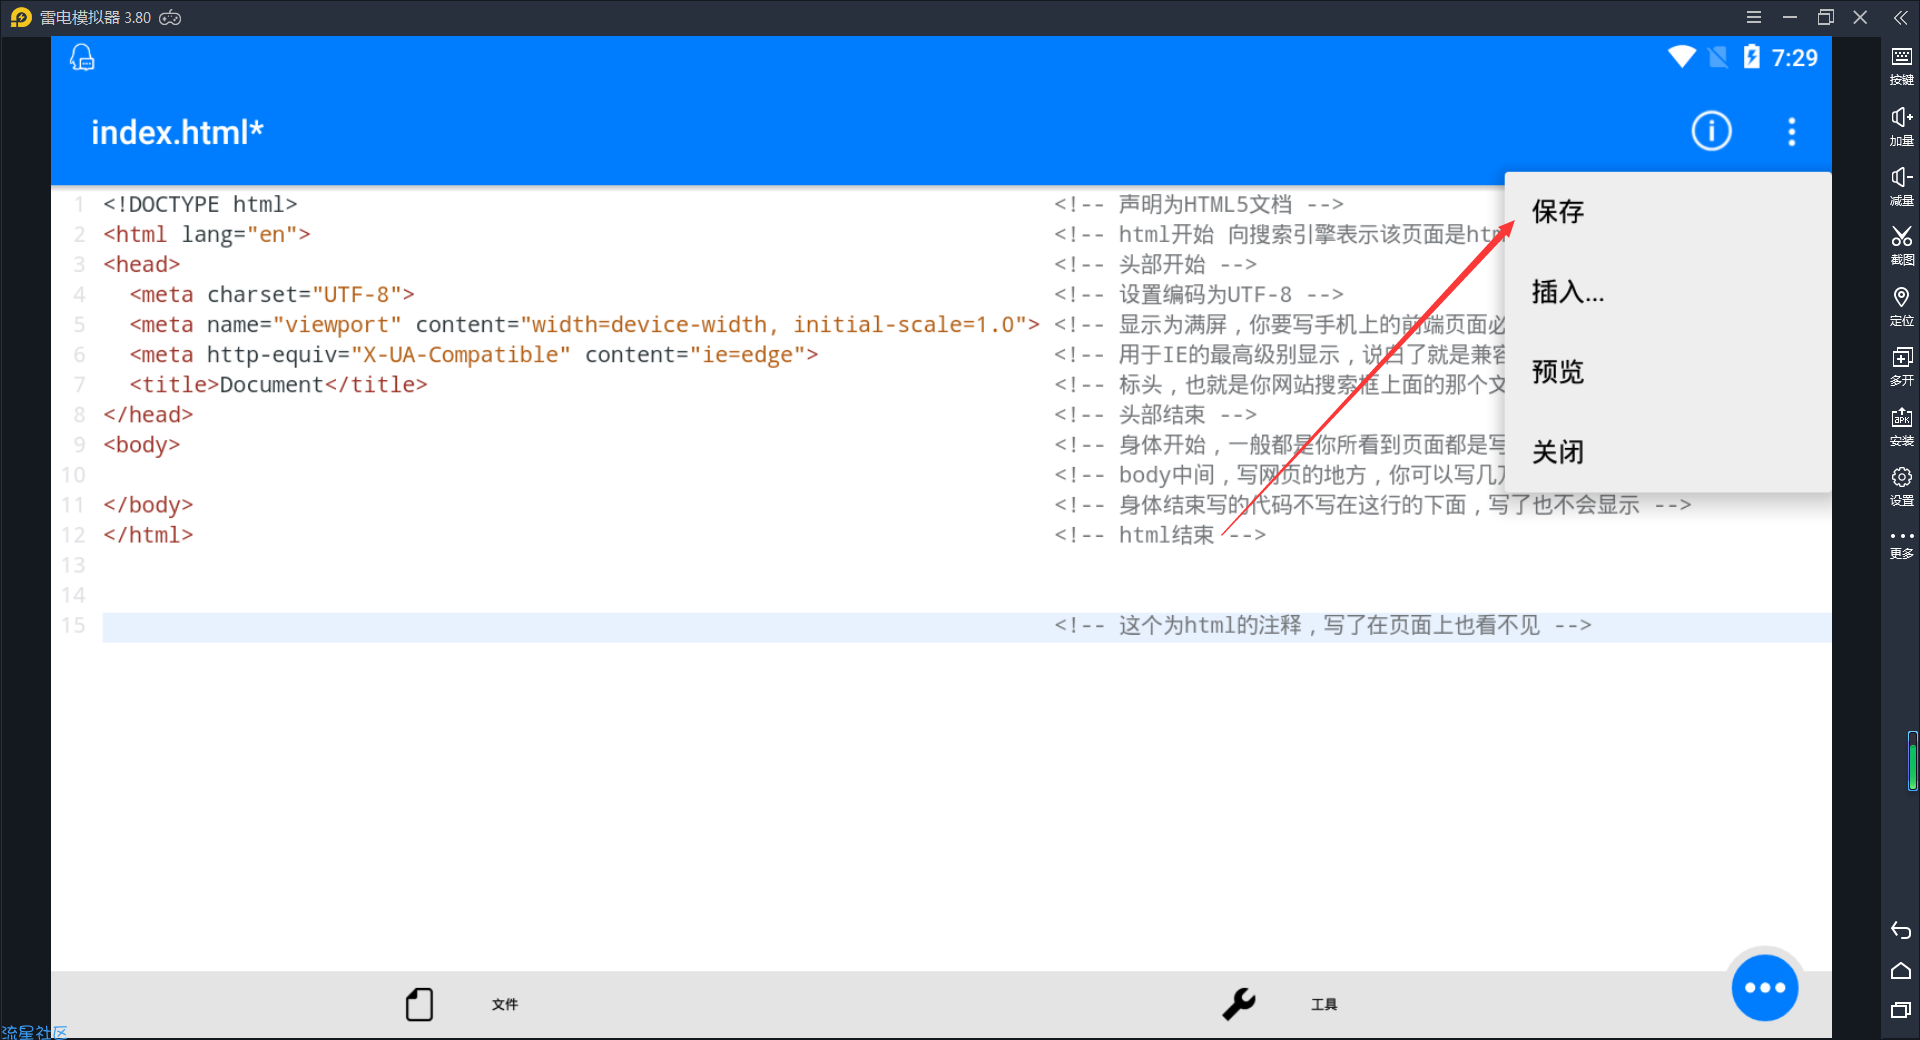Click the <meta charset="UTF-8"> line

pyautogui.click(x=271, y=294)
